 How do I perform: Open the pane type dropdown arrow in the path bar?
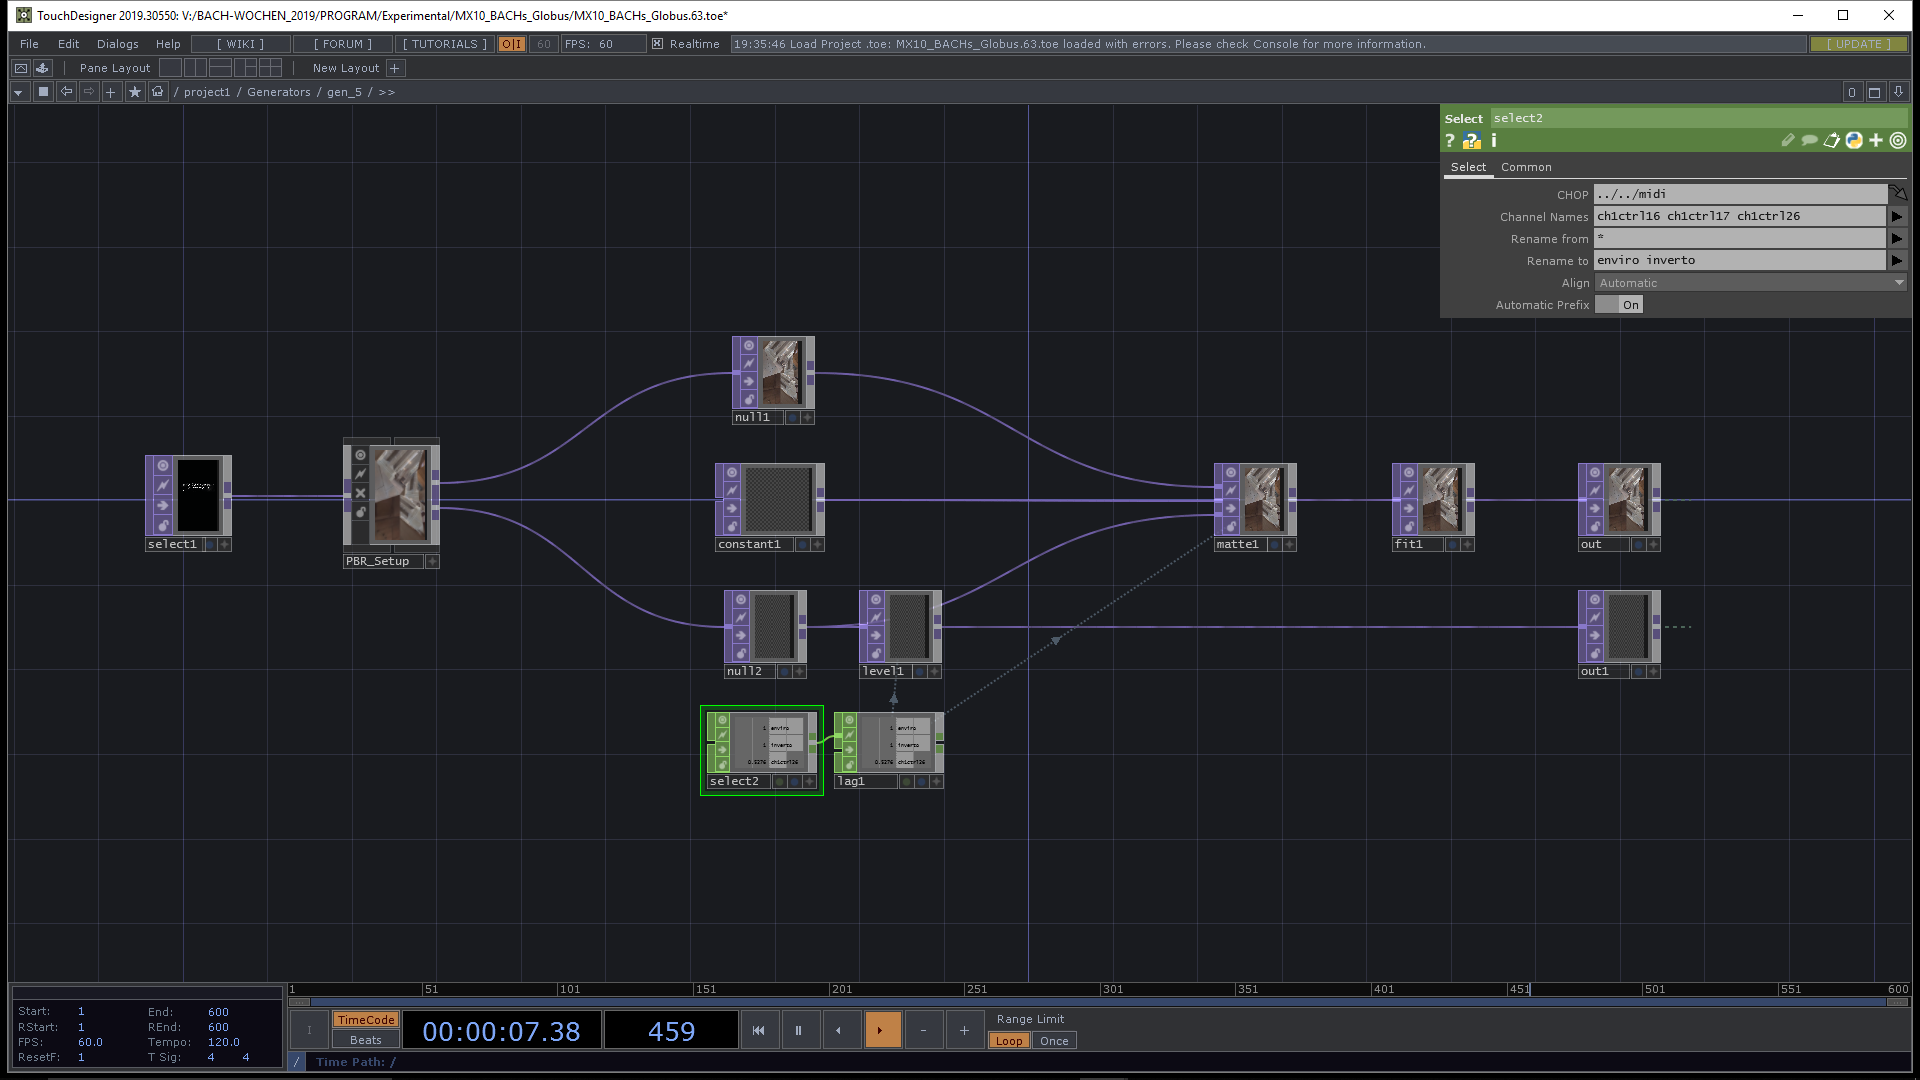18,92
